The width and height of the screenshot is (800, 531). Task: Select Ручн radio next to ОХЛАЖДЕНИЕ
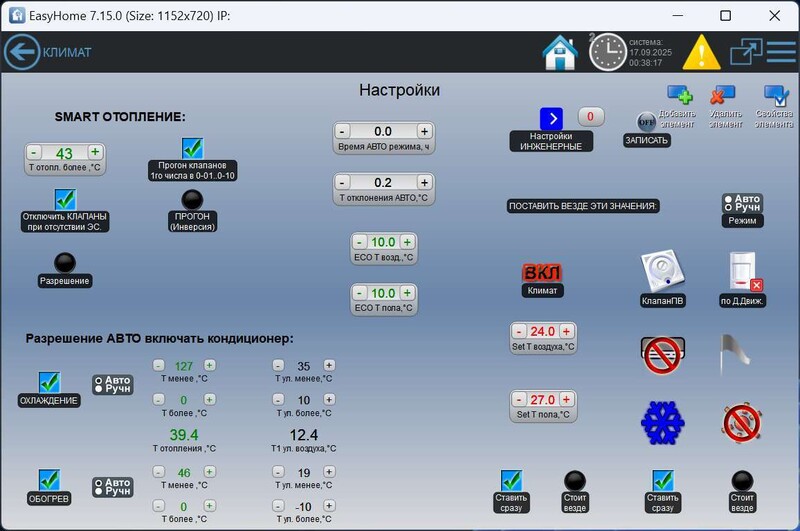[99, 389]
